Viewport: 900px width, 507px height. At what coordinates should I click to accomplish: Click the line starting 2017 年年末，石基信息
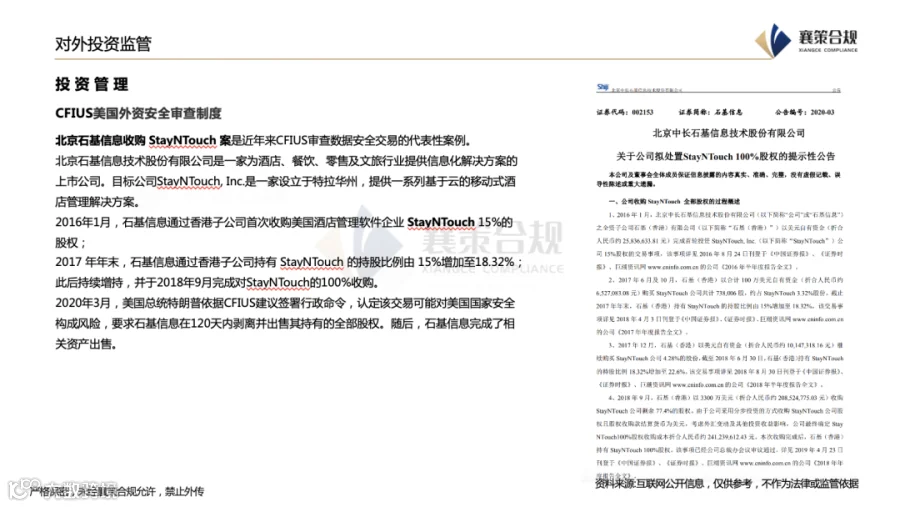tap(289, 262)
